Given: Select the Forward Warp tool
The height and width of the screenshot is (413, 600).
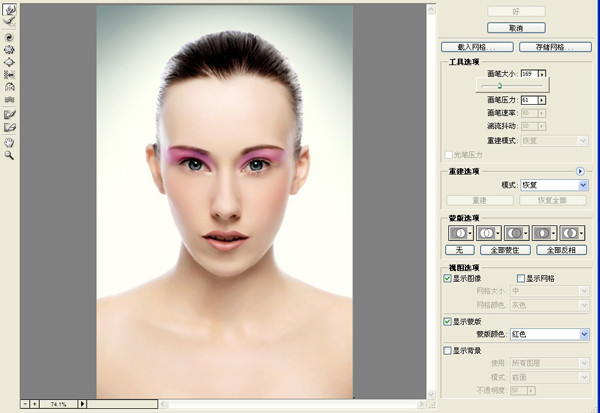Looking at the screenshot, I should tap(9, 10).
